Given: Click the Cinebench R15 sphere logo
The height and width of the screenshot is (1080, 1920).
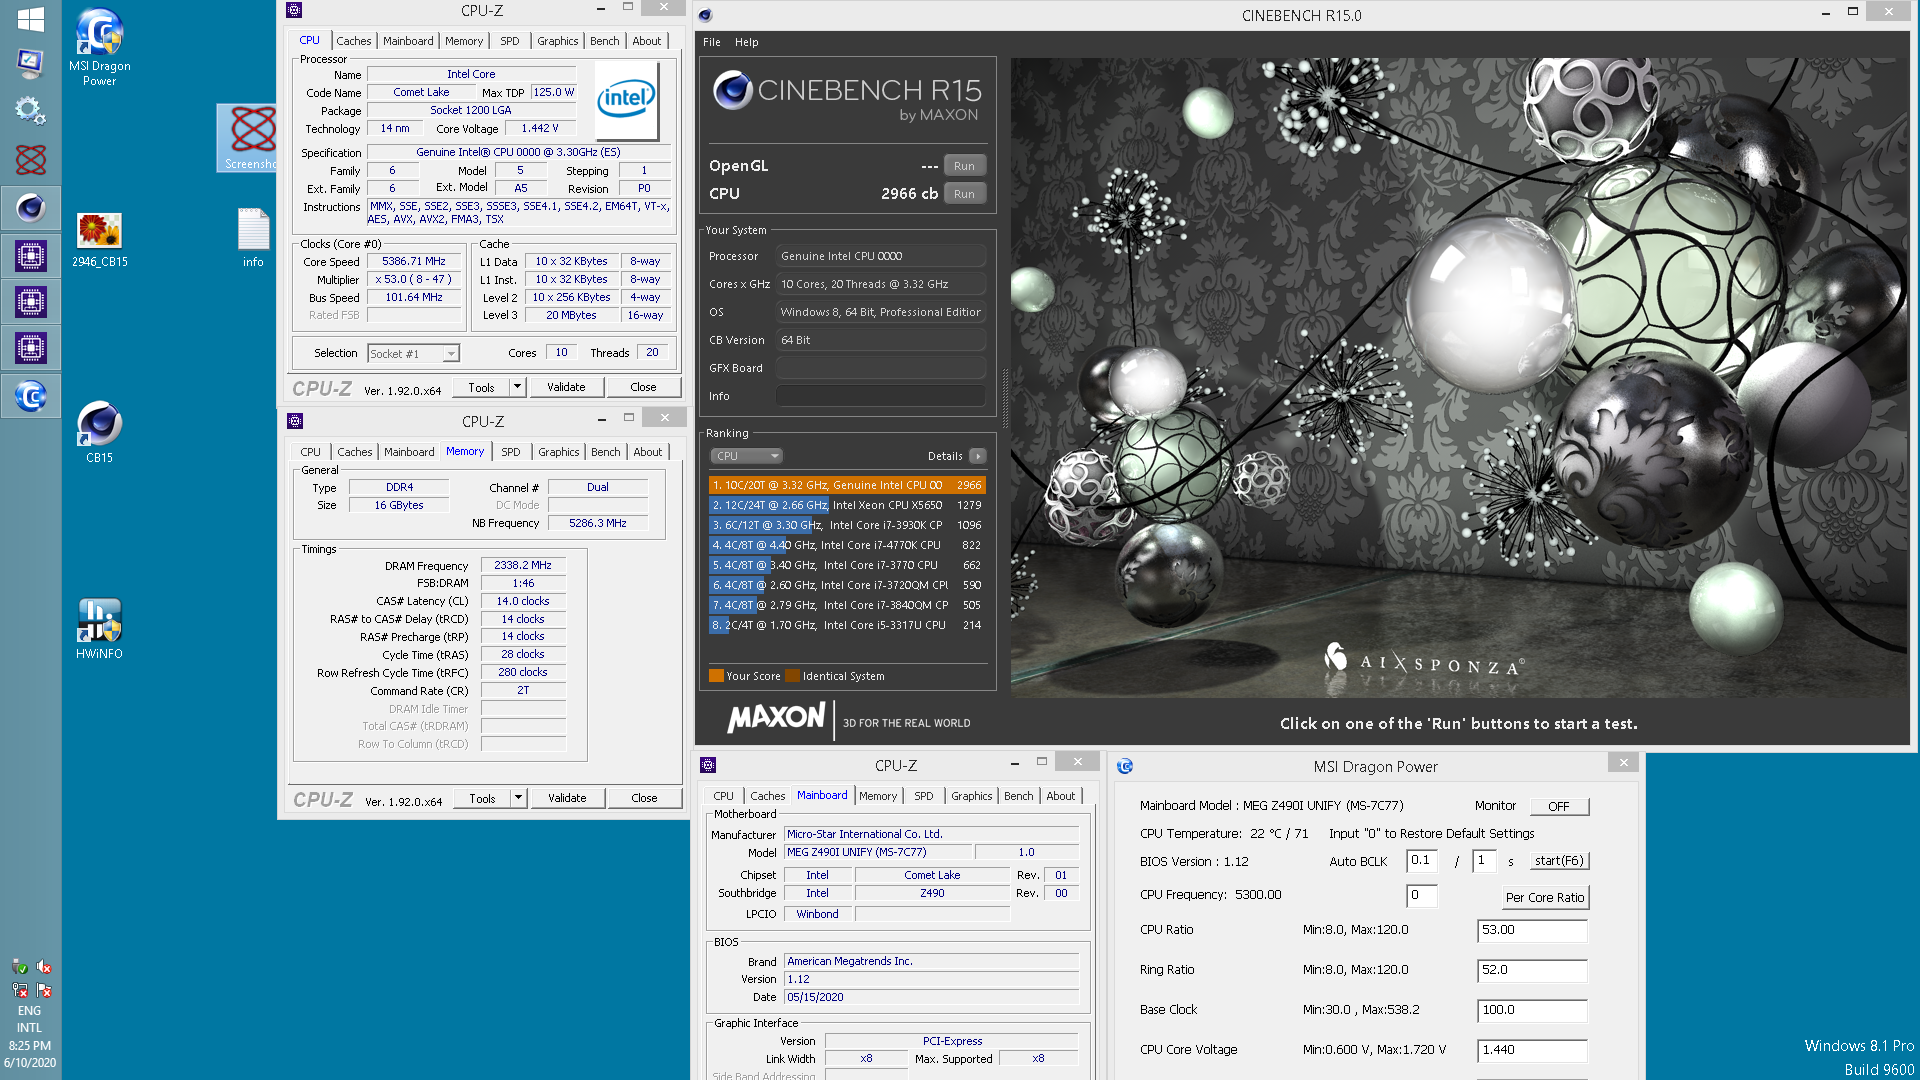Looking at the screenshot, I should click(x=732, y=90).
